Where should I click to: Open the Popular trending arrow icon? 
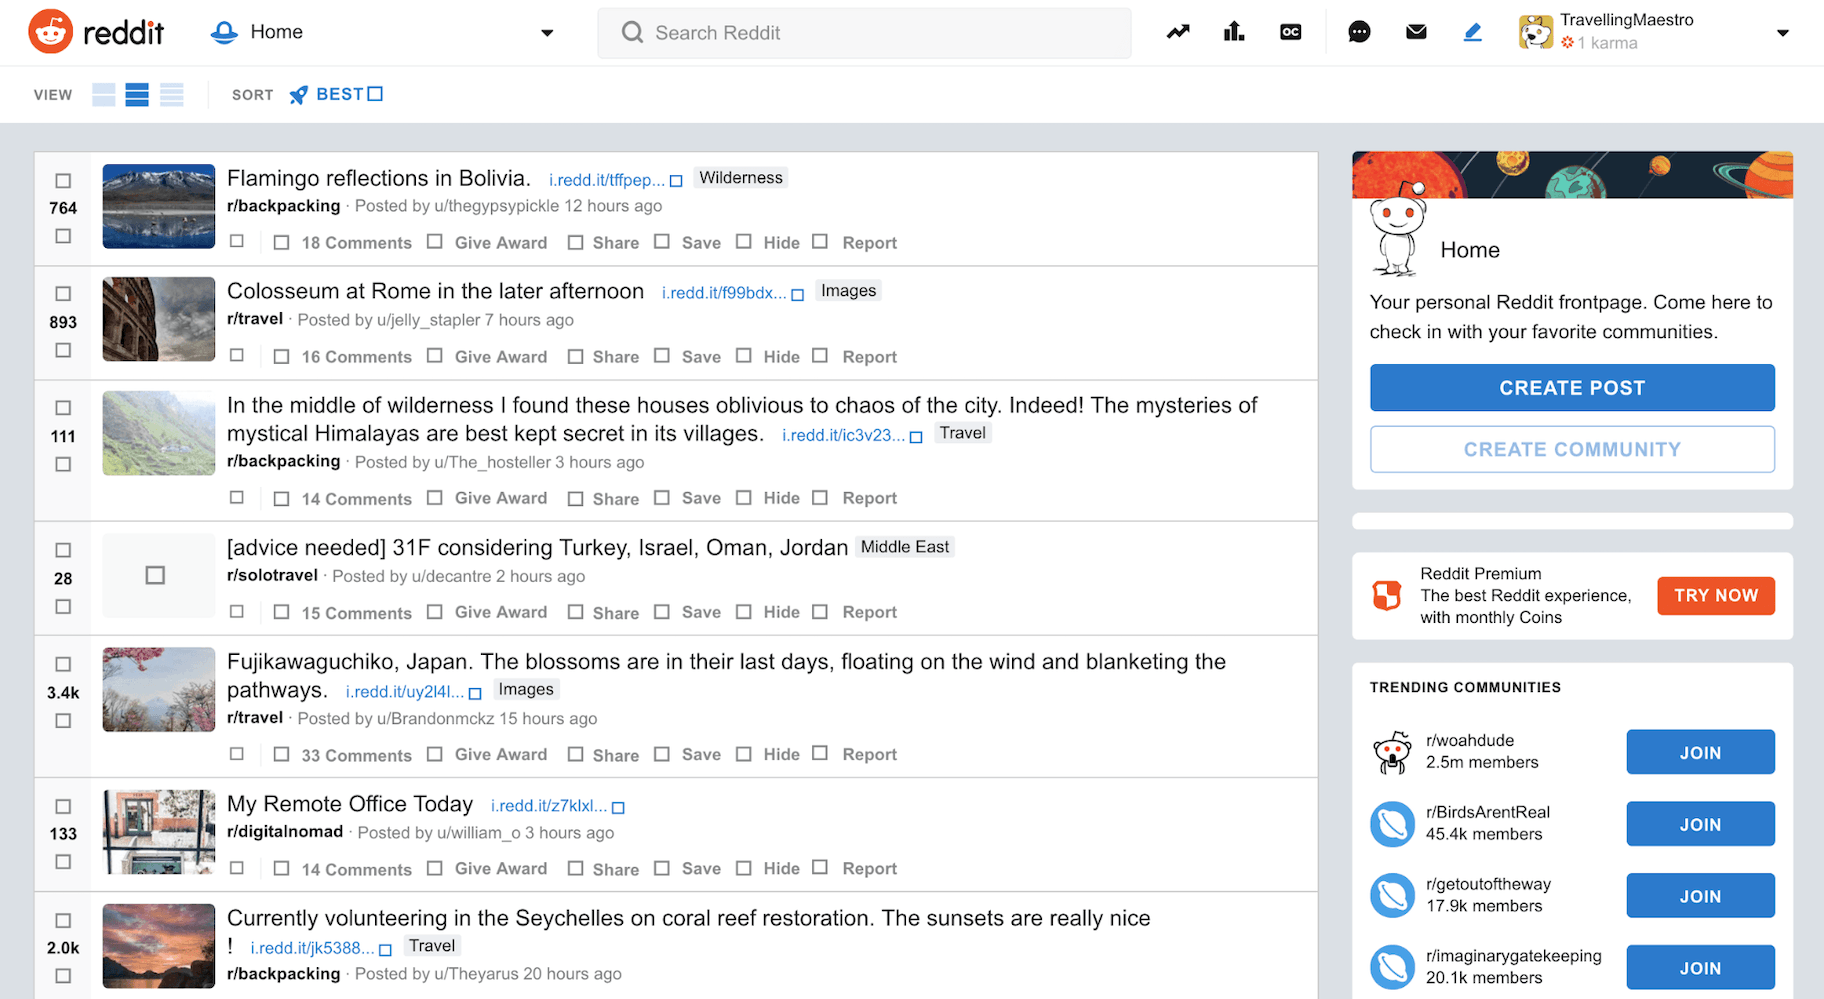tap(1178, 32)
